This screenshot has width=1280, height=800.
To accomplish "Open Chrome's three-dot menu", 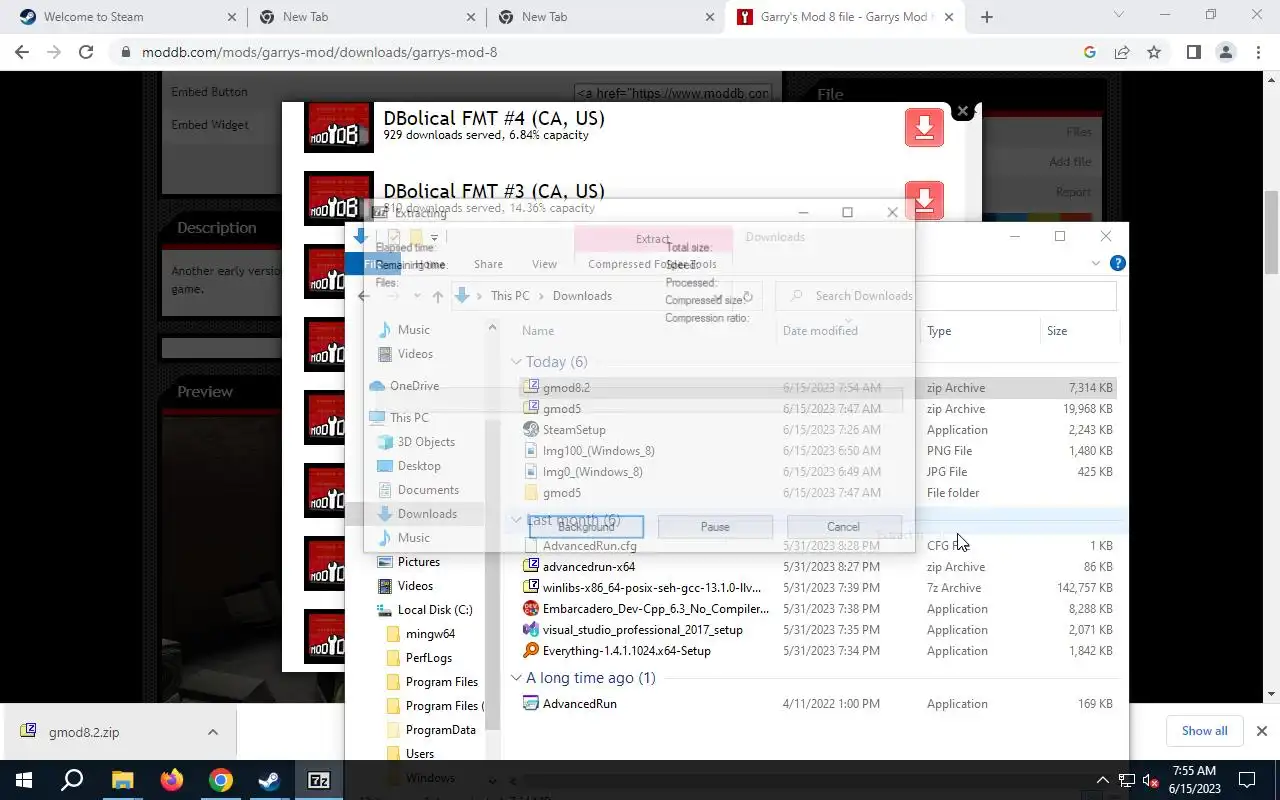I will [1257, 52].
